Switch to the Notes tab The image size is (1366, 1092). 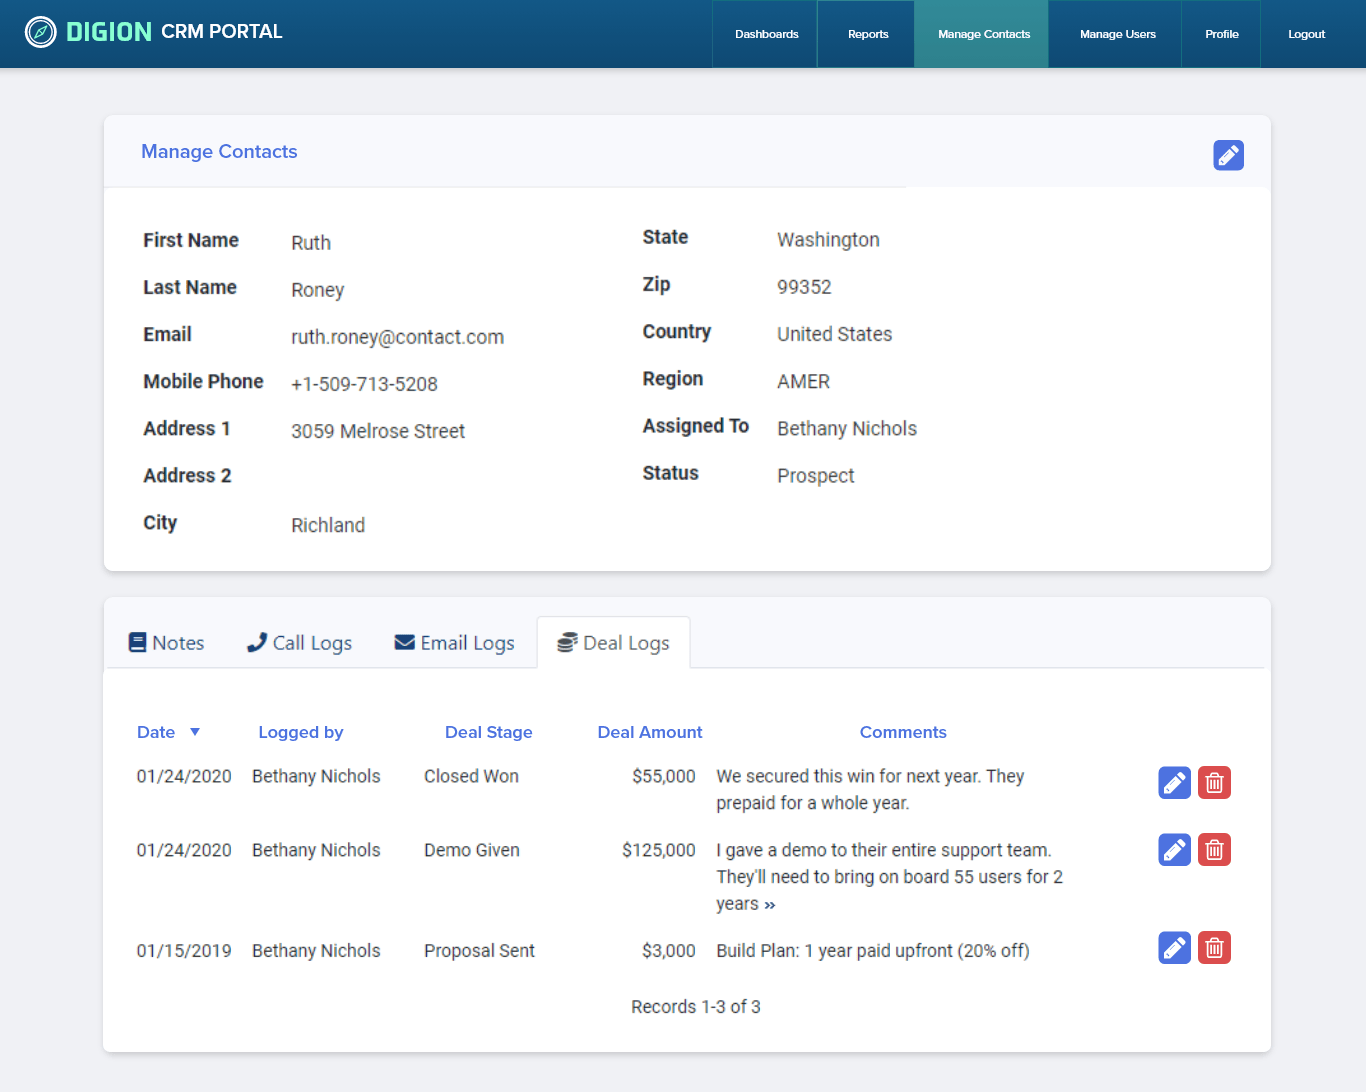tap(167, 643)
